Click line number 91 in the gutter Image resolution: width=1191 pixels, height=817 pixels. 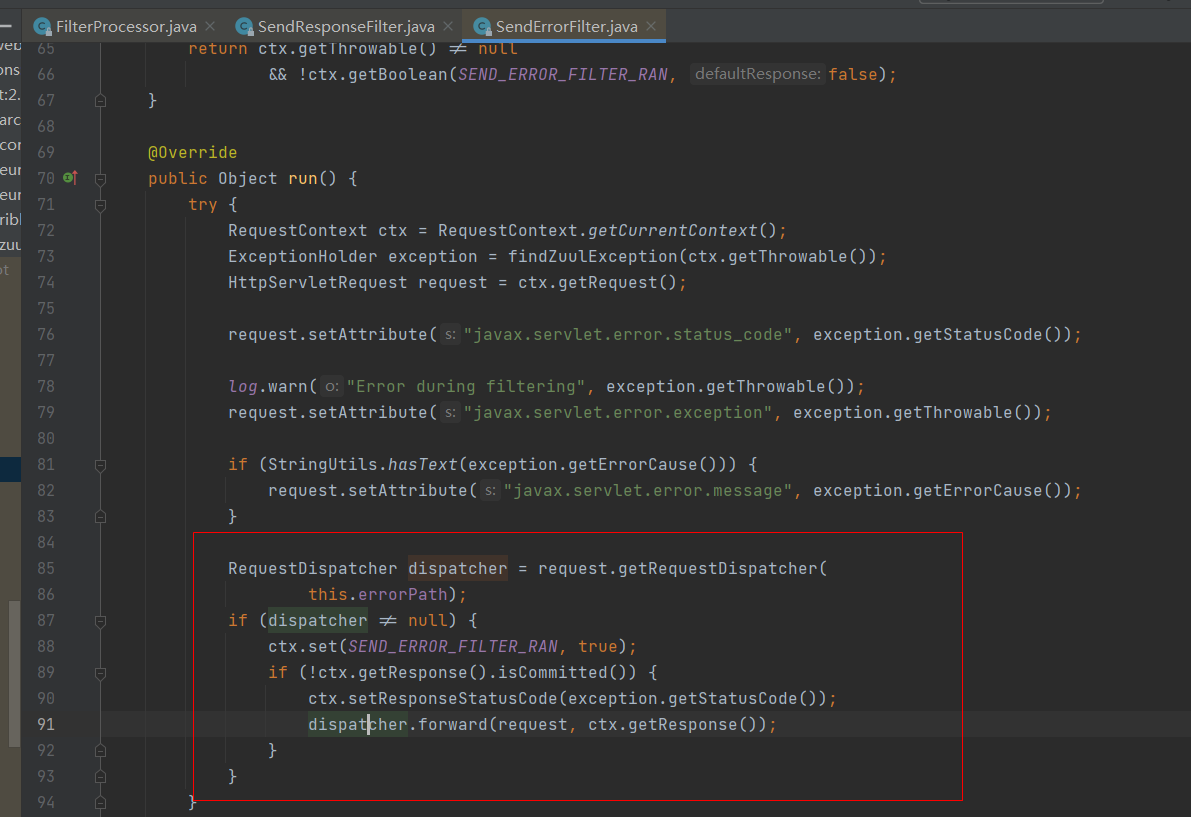[x=46, y=724]
